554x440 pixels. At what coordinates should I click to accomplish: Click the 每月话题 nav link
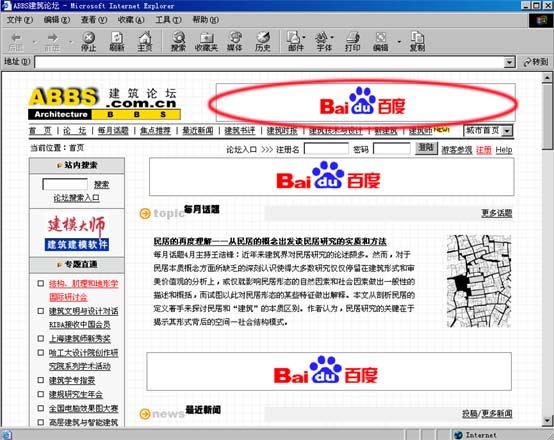tap(113, 131)
